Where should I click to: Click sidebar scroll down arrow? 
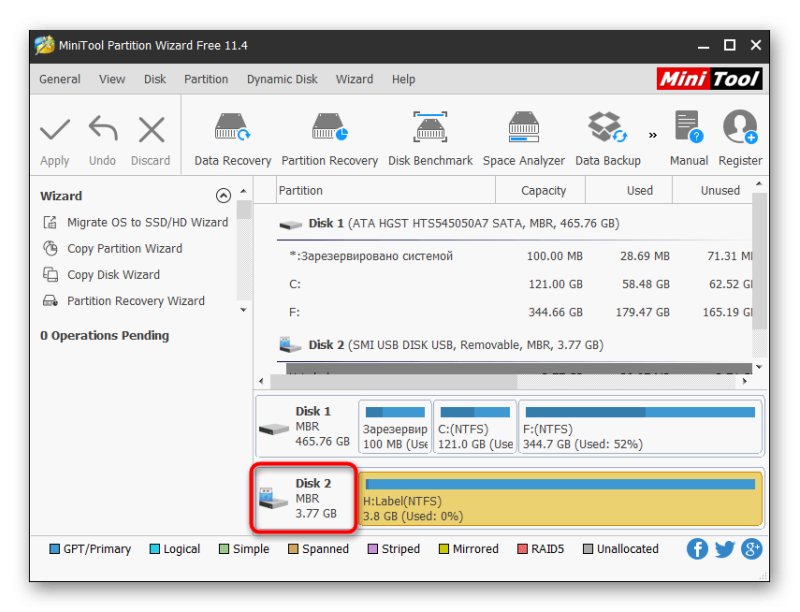[x=243, y=310]
